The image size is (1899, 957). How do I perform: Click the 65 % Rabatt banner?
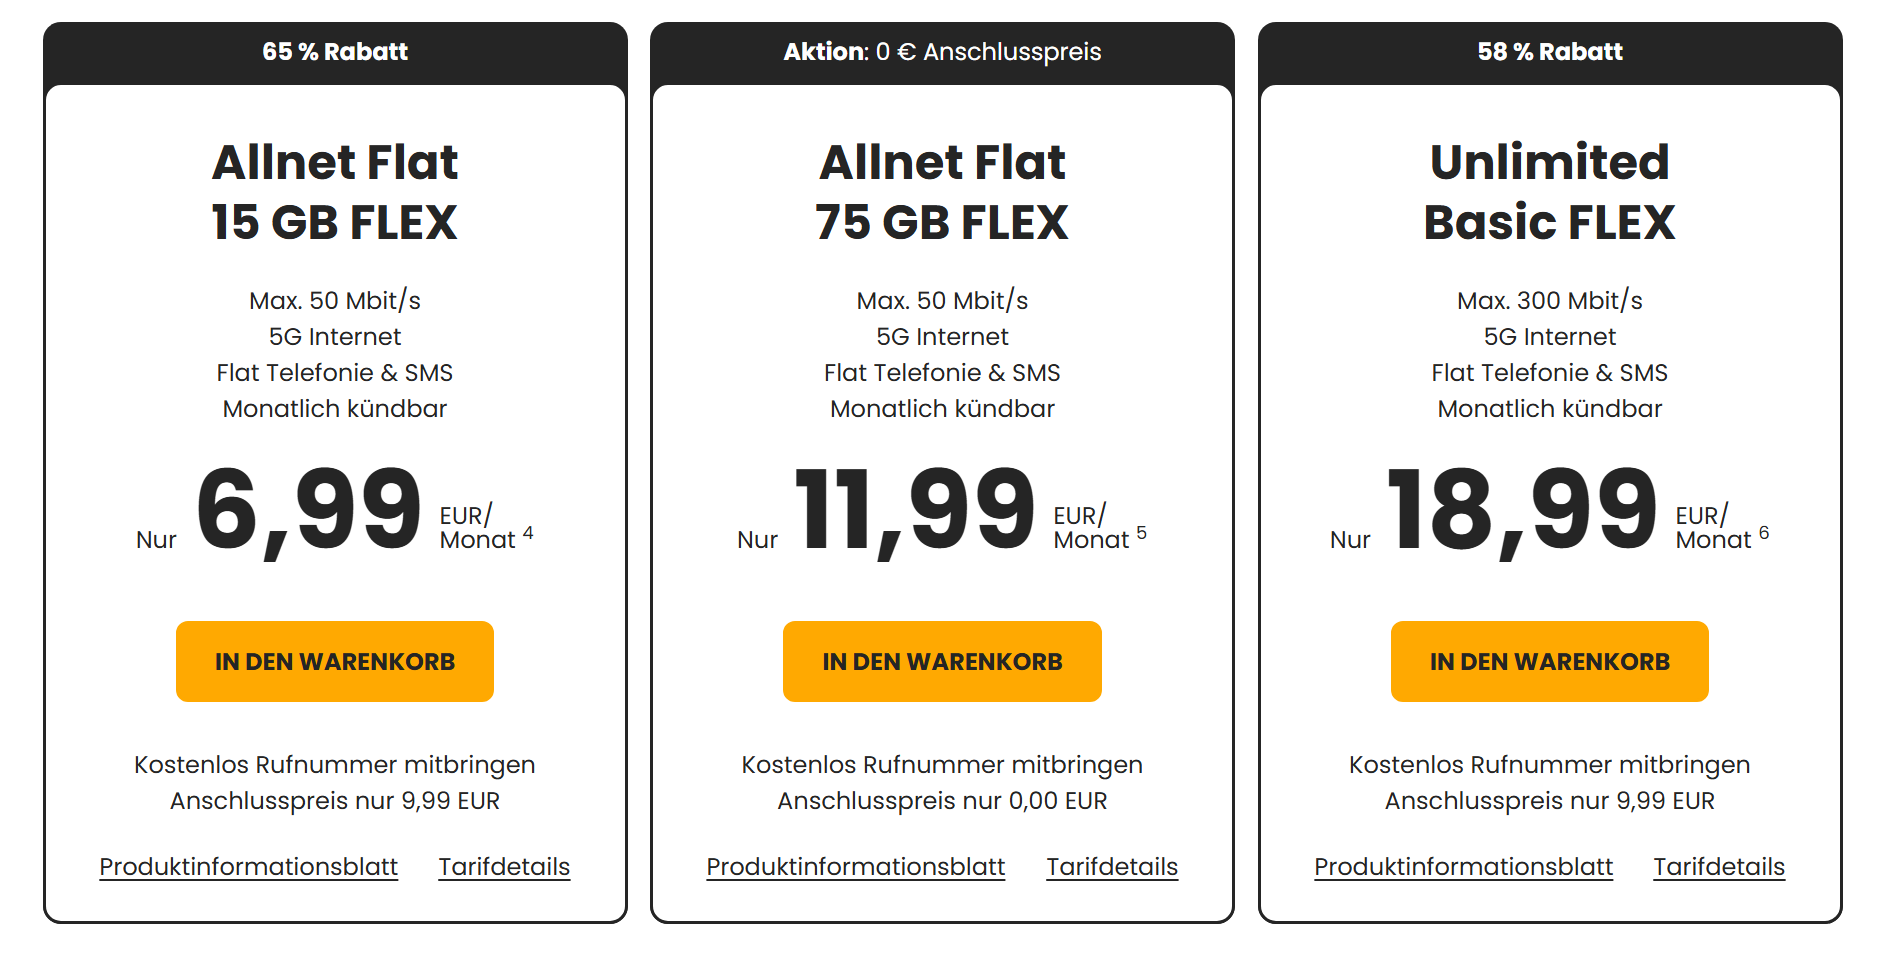coord(335,52)
